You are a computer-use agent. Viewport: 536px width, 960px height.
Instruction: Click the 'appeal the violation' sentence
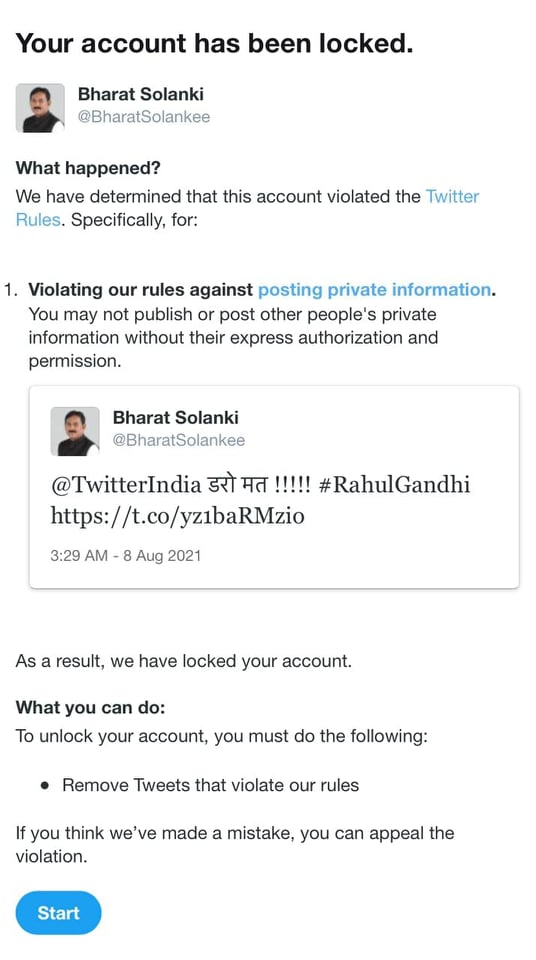(235, 845)
